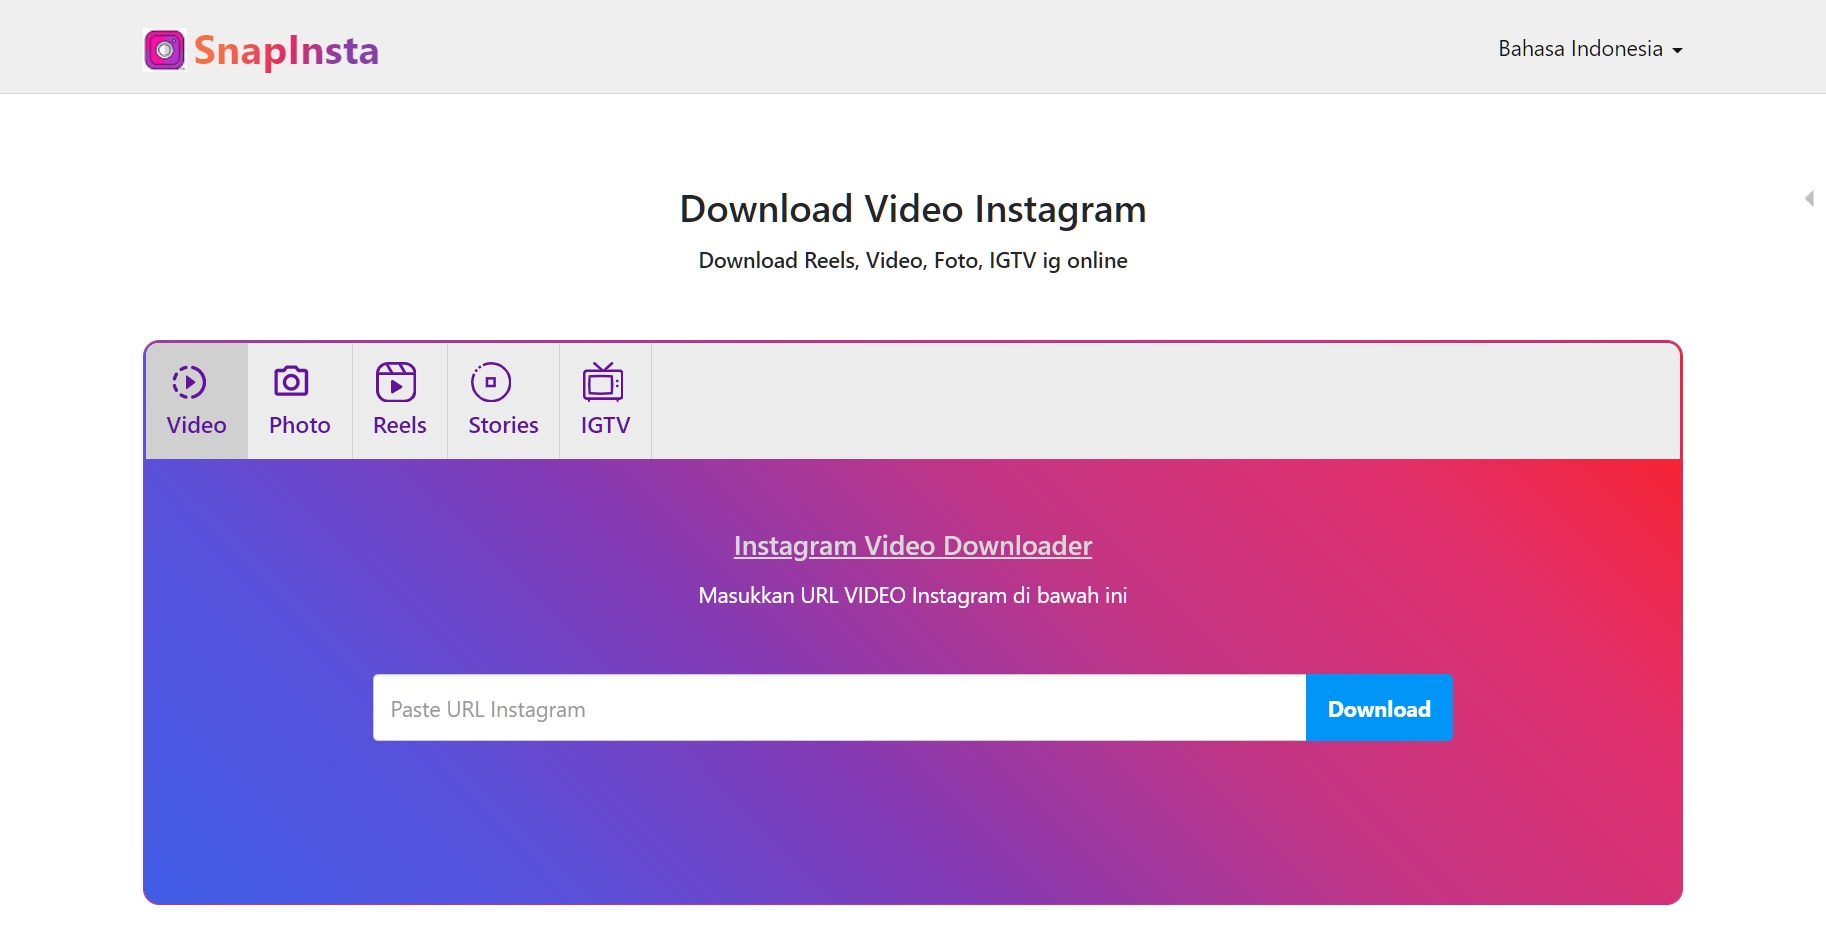1826x926 pixels.
Task: Click the small side panel arrow
Action: pos(1809,198)
